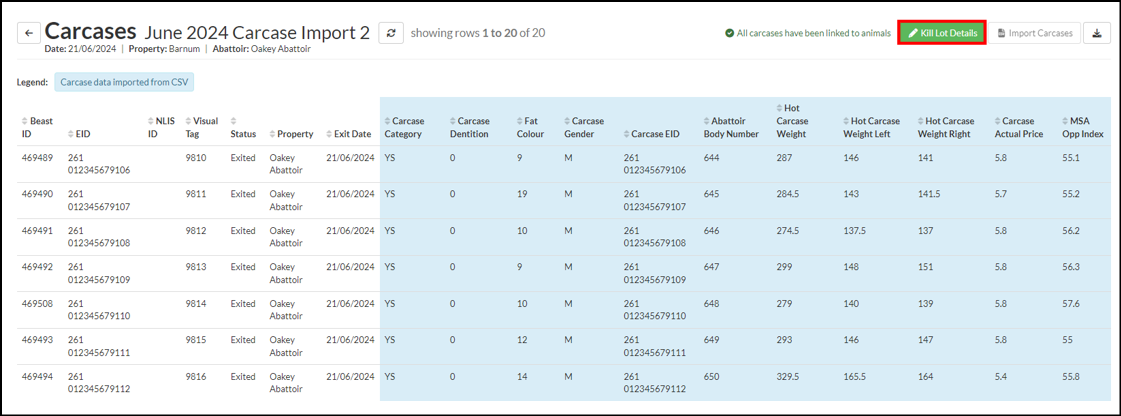
Task: Click Carcase Actual Price 5.4
Action: click(1001, 376)
